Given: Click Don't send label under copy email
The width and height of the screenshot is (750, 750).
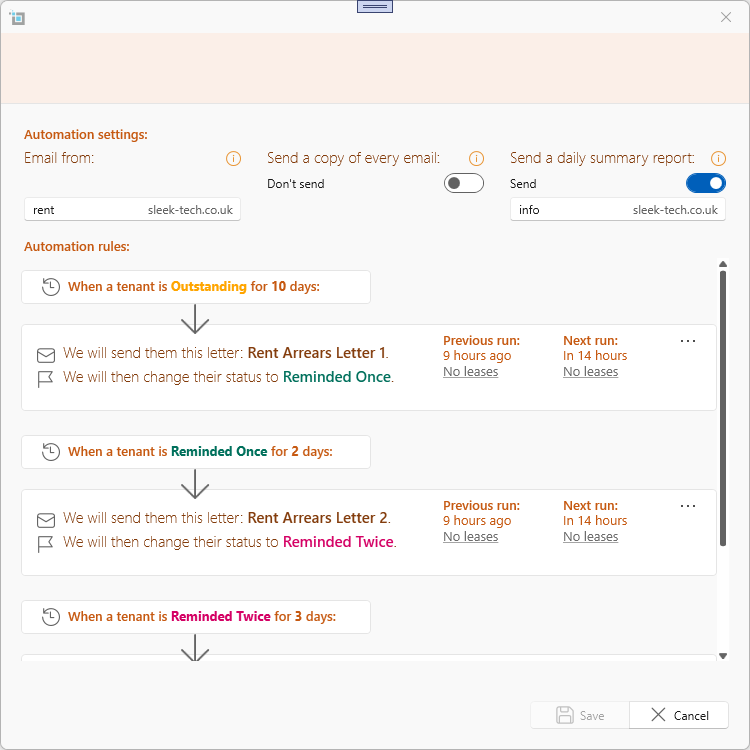Looking at the screenshot, I should click(x=296, y=184).
